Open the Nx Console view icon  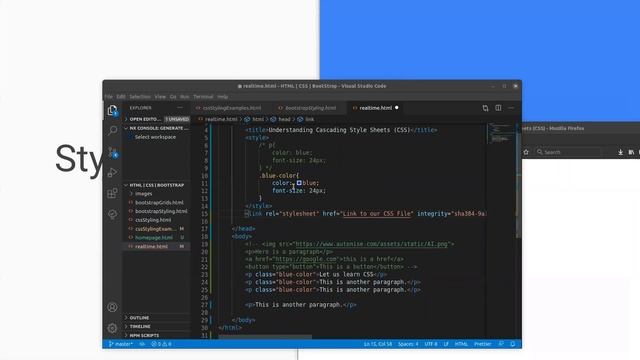coord(112,214)
